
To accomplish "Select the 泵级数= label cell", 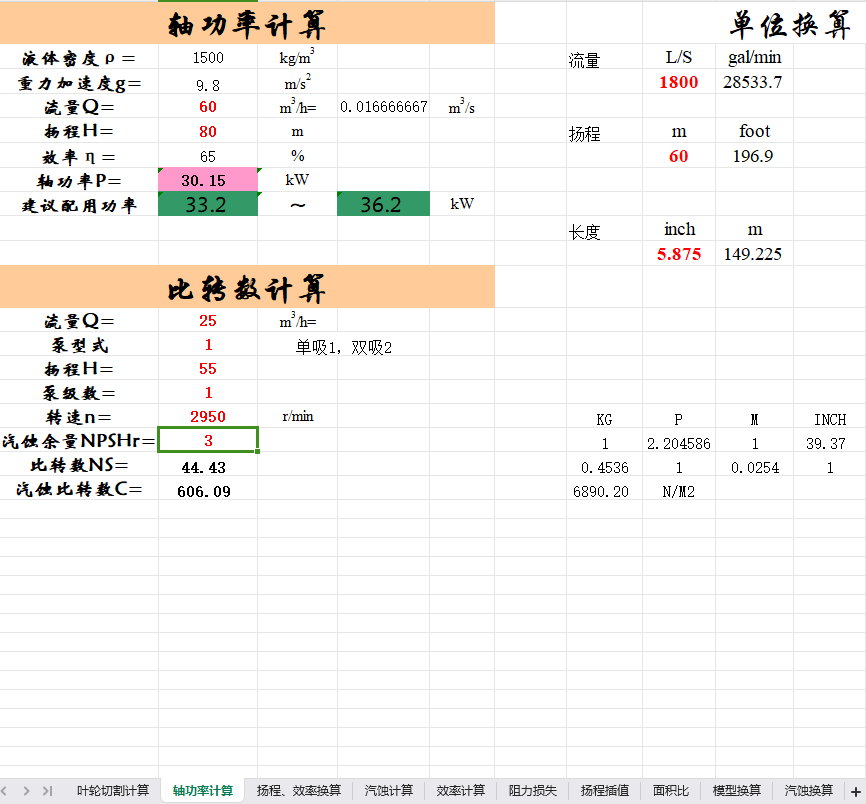I will [79, 392].
